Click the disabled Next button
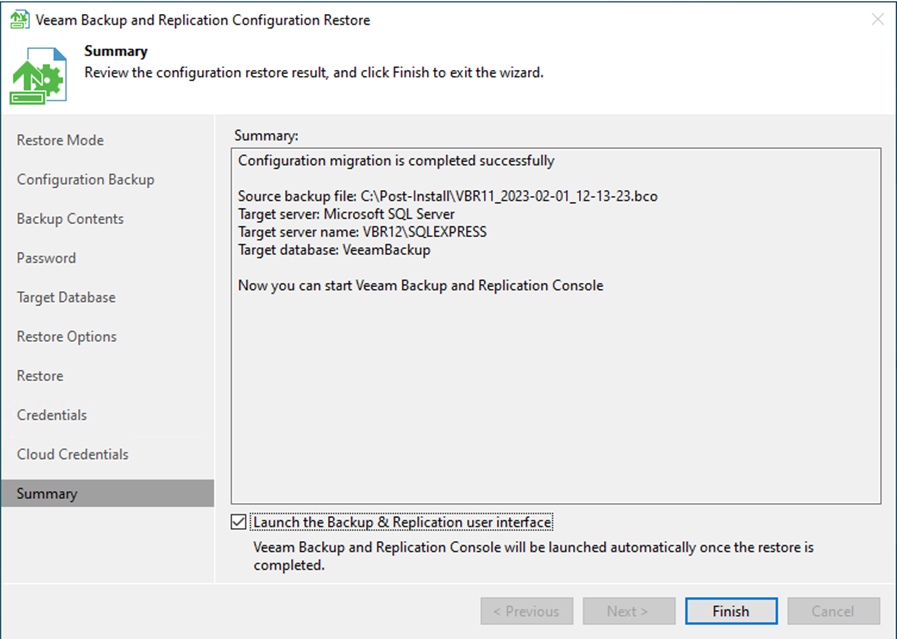The image size is (897, 639). (629, 611)
